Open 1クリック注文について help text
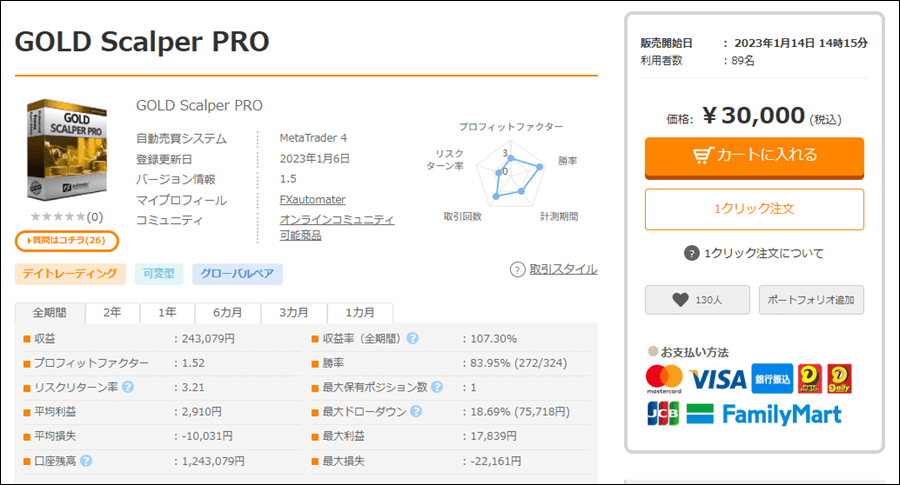Image resolution: width=900 pixels, height=485 pixels. pos(763,253)
